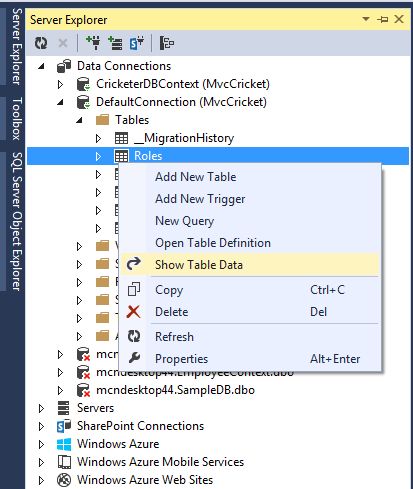
Task: Expand SharePoint Connections node
Action: (x=41, y=426)
